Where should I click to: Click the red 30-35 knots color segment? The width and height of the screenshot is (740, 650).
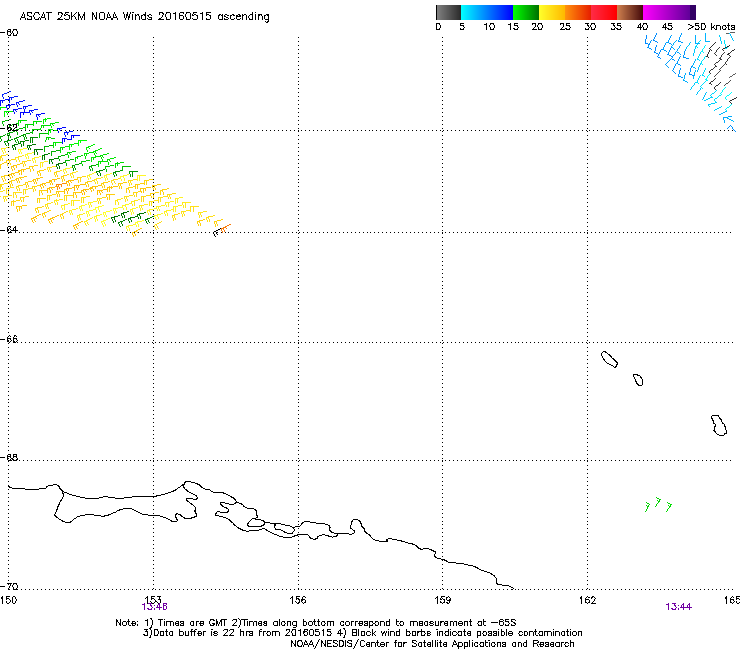tap(604, 12)
